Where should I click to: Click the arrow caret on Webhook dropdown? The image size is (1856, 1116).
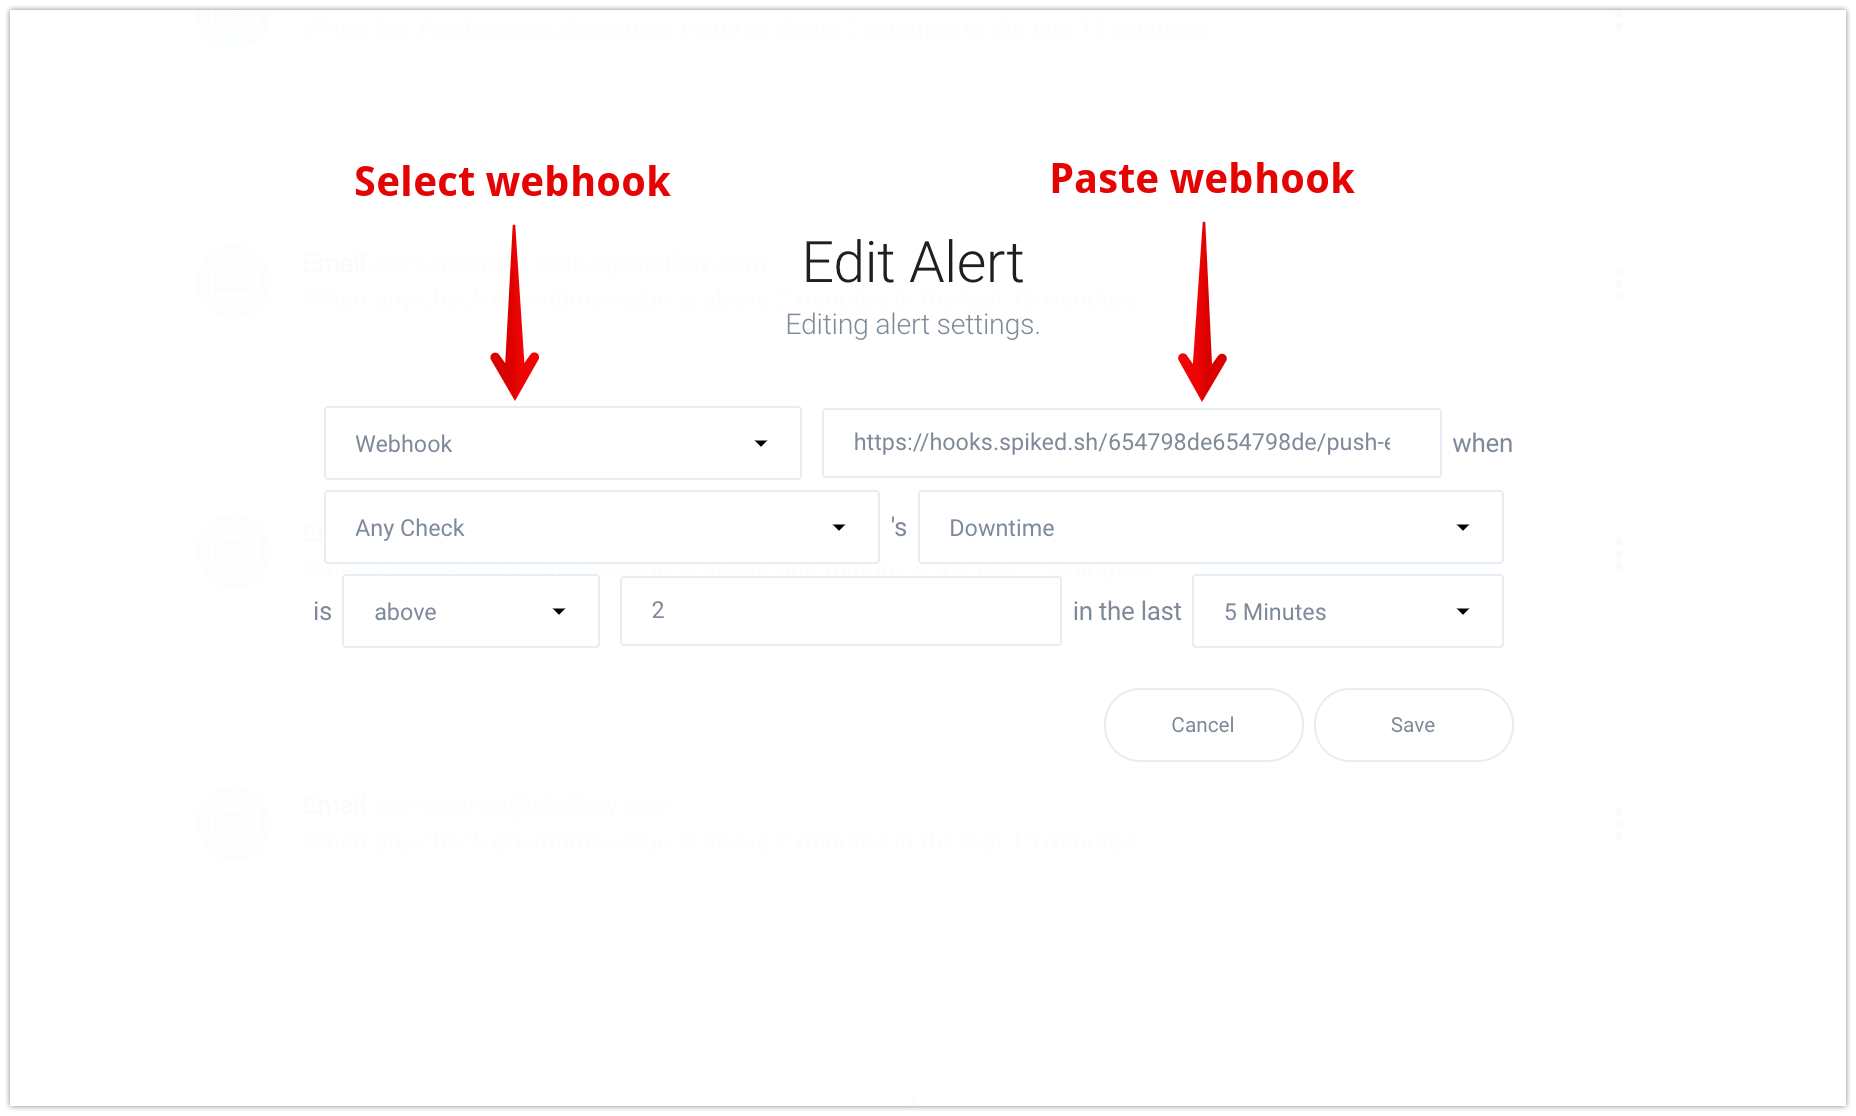pyautogui.click(x=761, y=443)
